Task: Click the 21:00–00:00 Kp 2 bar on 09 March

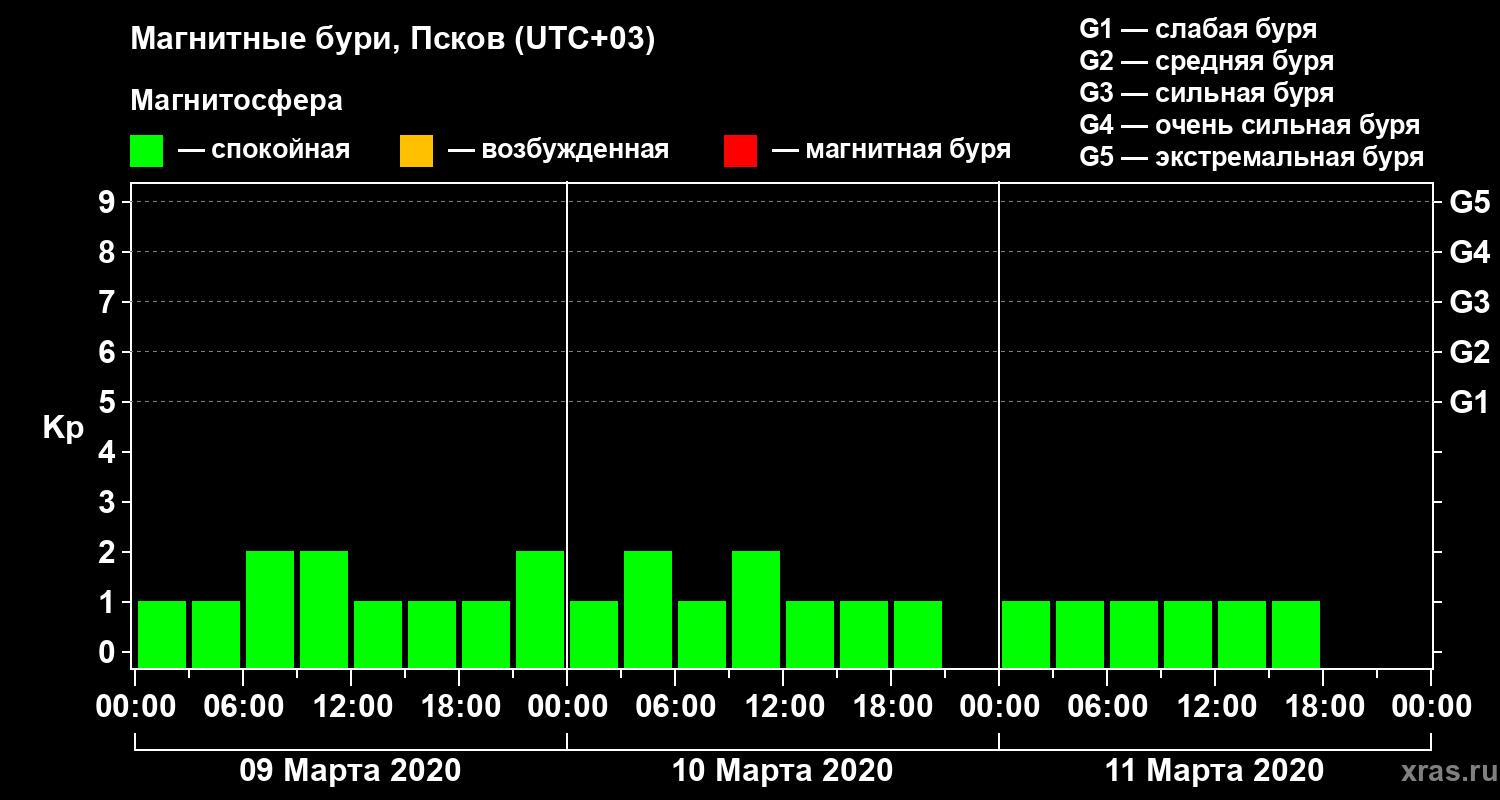Action: [540, 609]
